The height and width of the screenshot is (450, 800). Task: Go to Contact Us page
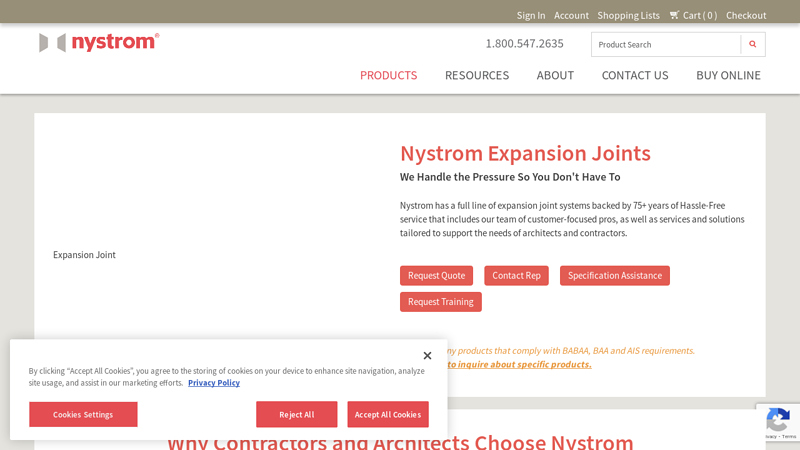[x=635, y=75]
